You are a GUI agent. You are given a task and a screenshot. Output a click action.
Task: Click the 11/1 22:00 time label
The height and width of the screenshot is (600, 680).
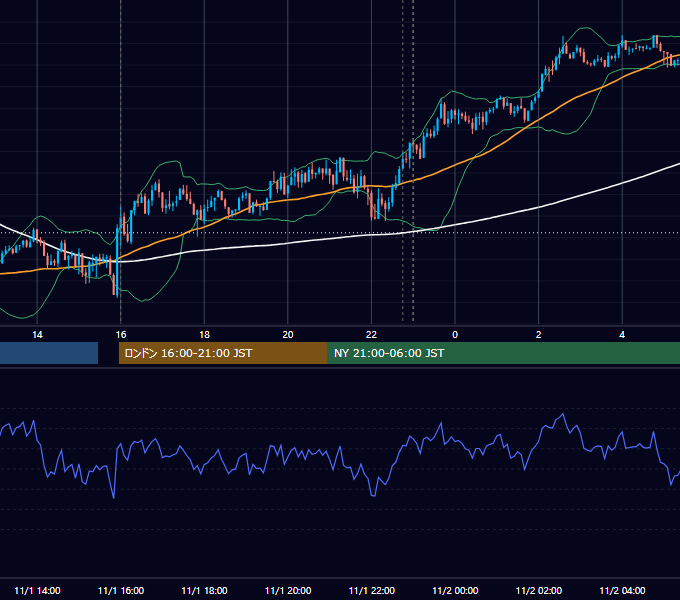pos(372,590)
